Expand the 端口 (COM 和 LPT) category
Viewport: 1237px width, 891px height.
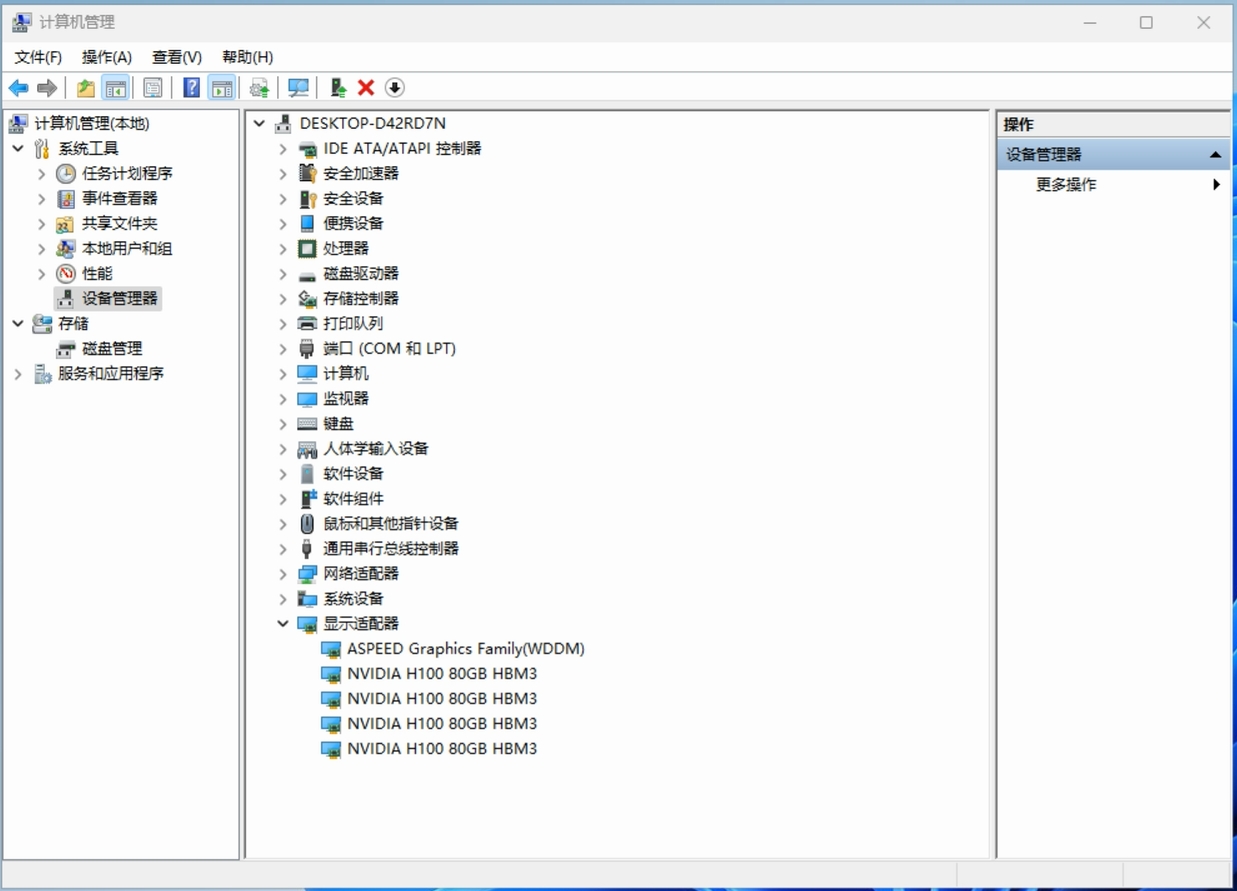pyautogui.click(x=283, y=348)
